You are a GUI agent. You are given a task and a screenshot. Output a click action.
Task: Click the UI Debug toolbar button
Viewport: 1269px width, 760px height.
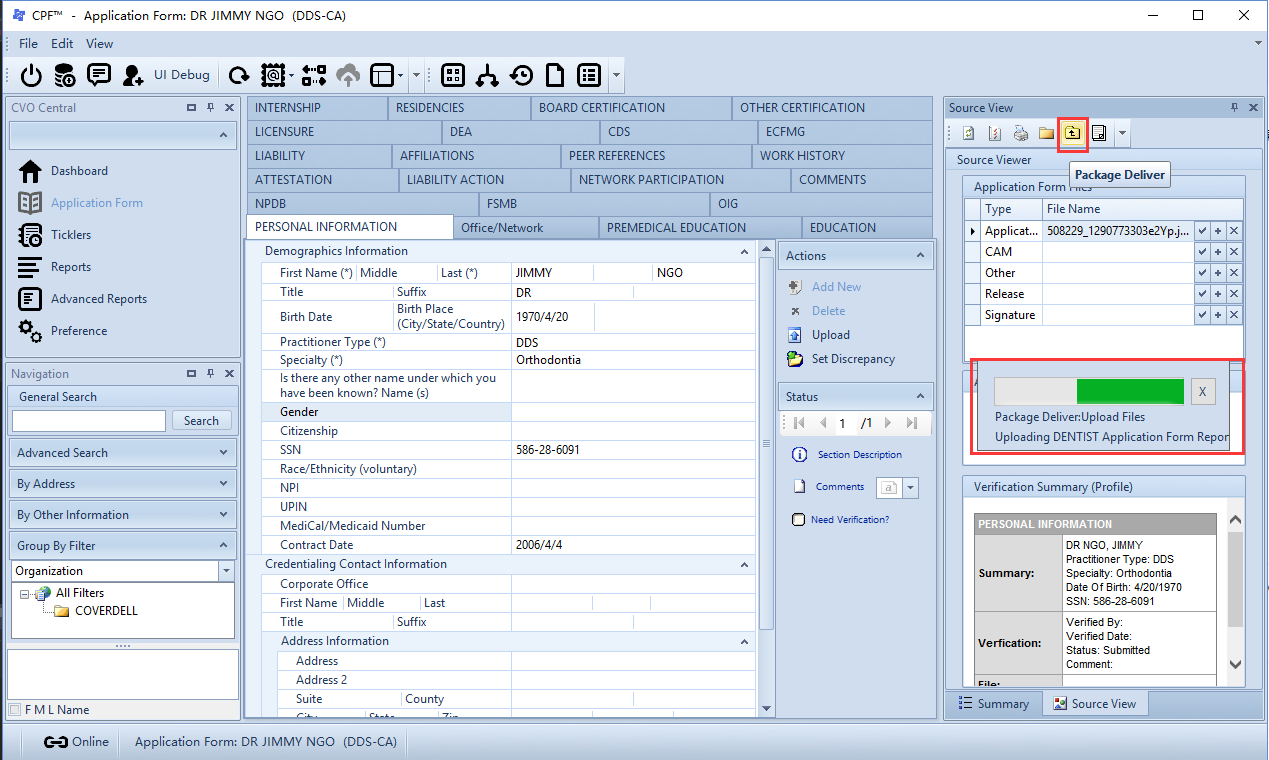point(182,75)
